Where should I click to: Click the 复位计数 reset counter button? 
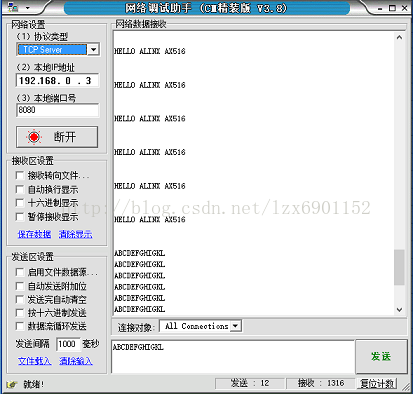tap(377, 384)
